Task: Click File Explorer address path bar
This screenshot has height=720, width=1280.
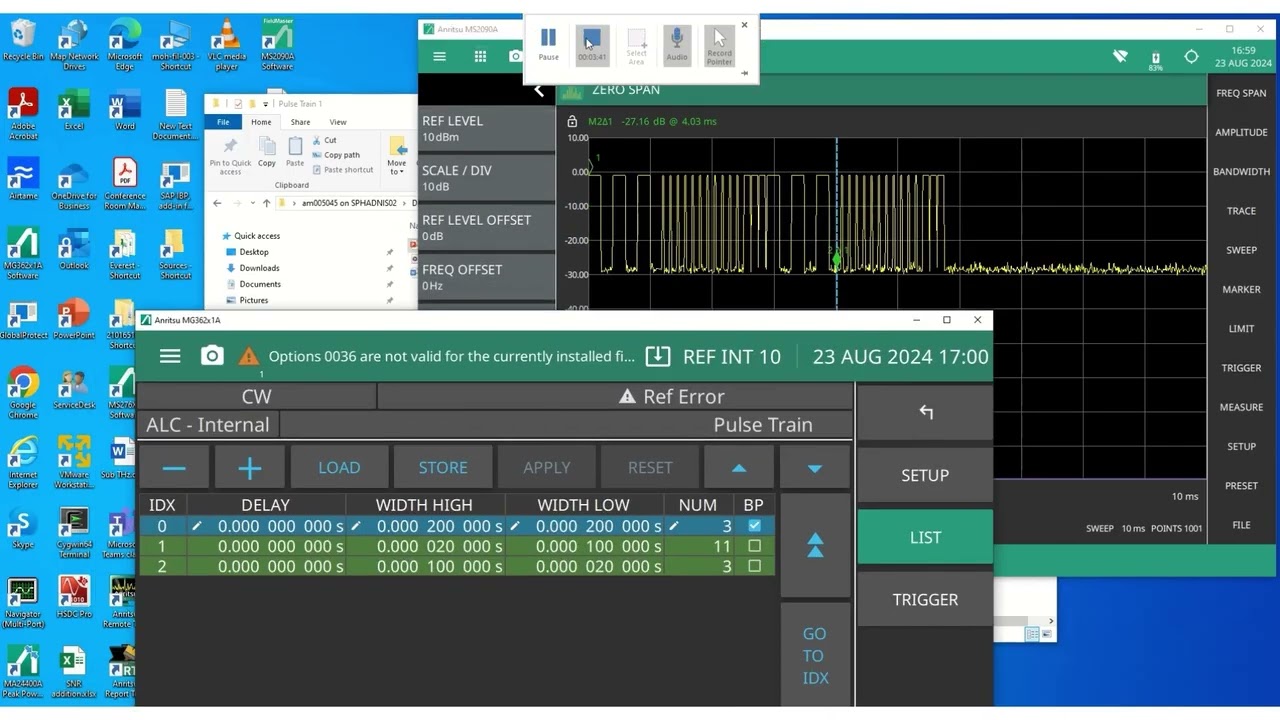Action: coord(348,203)
